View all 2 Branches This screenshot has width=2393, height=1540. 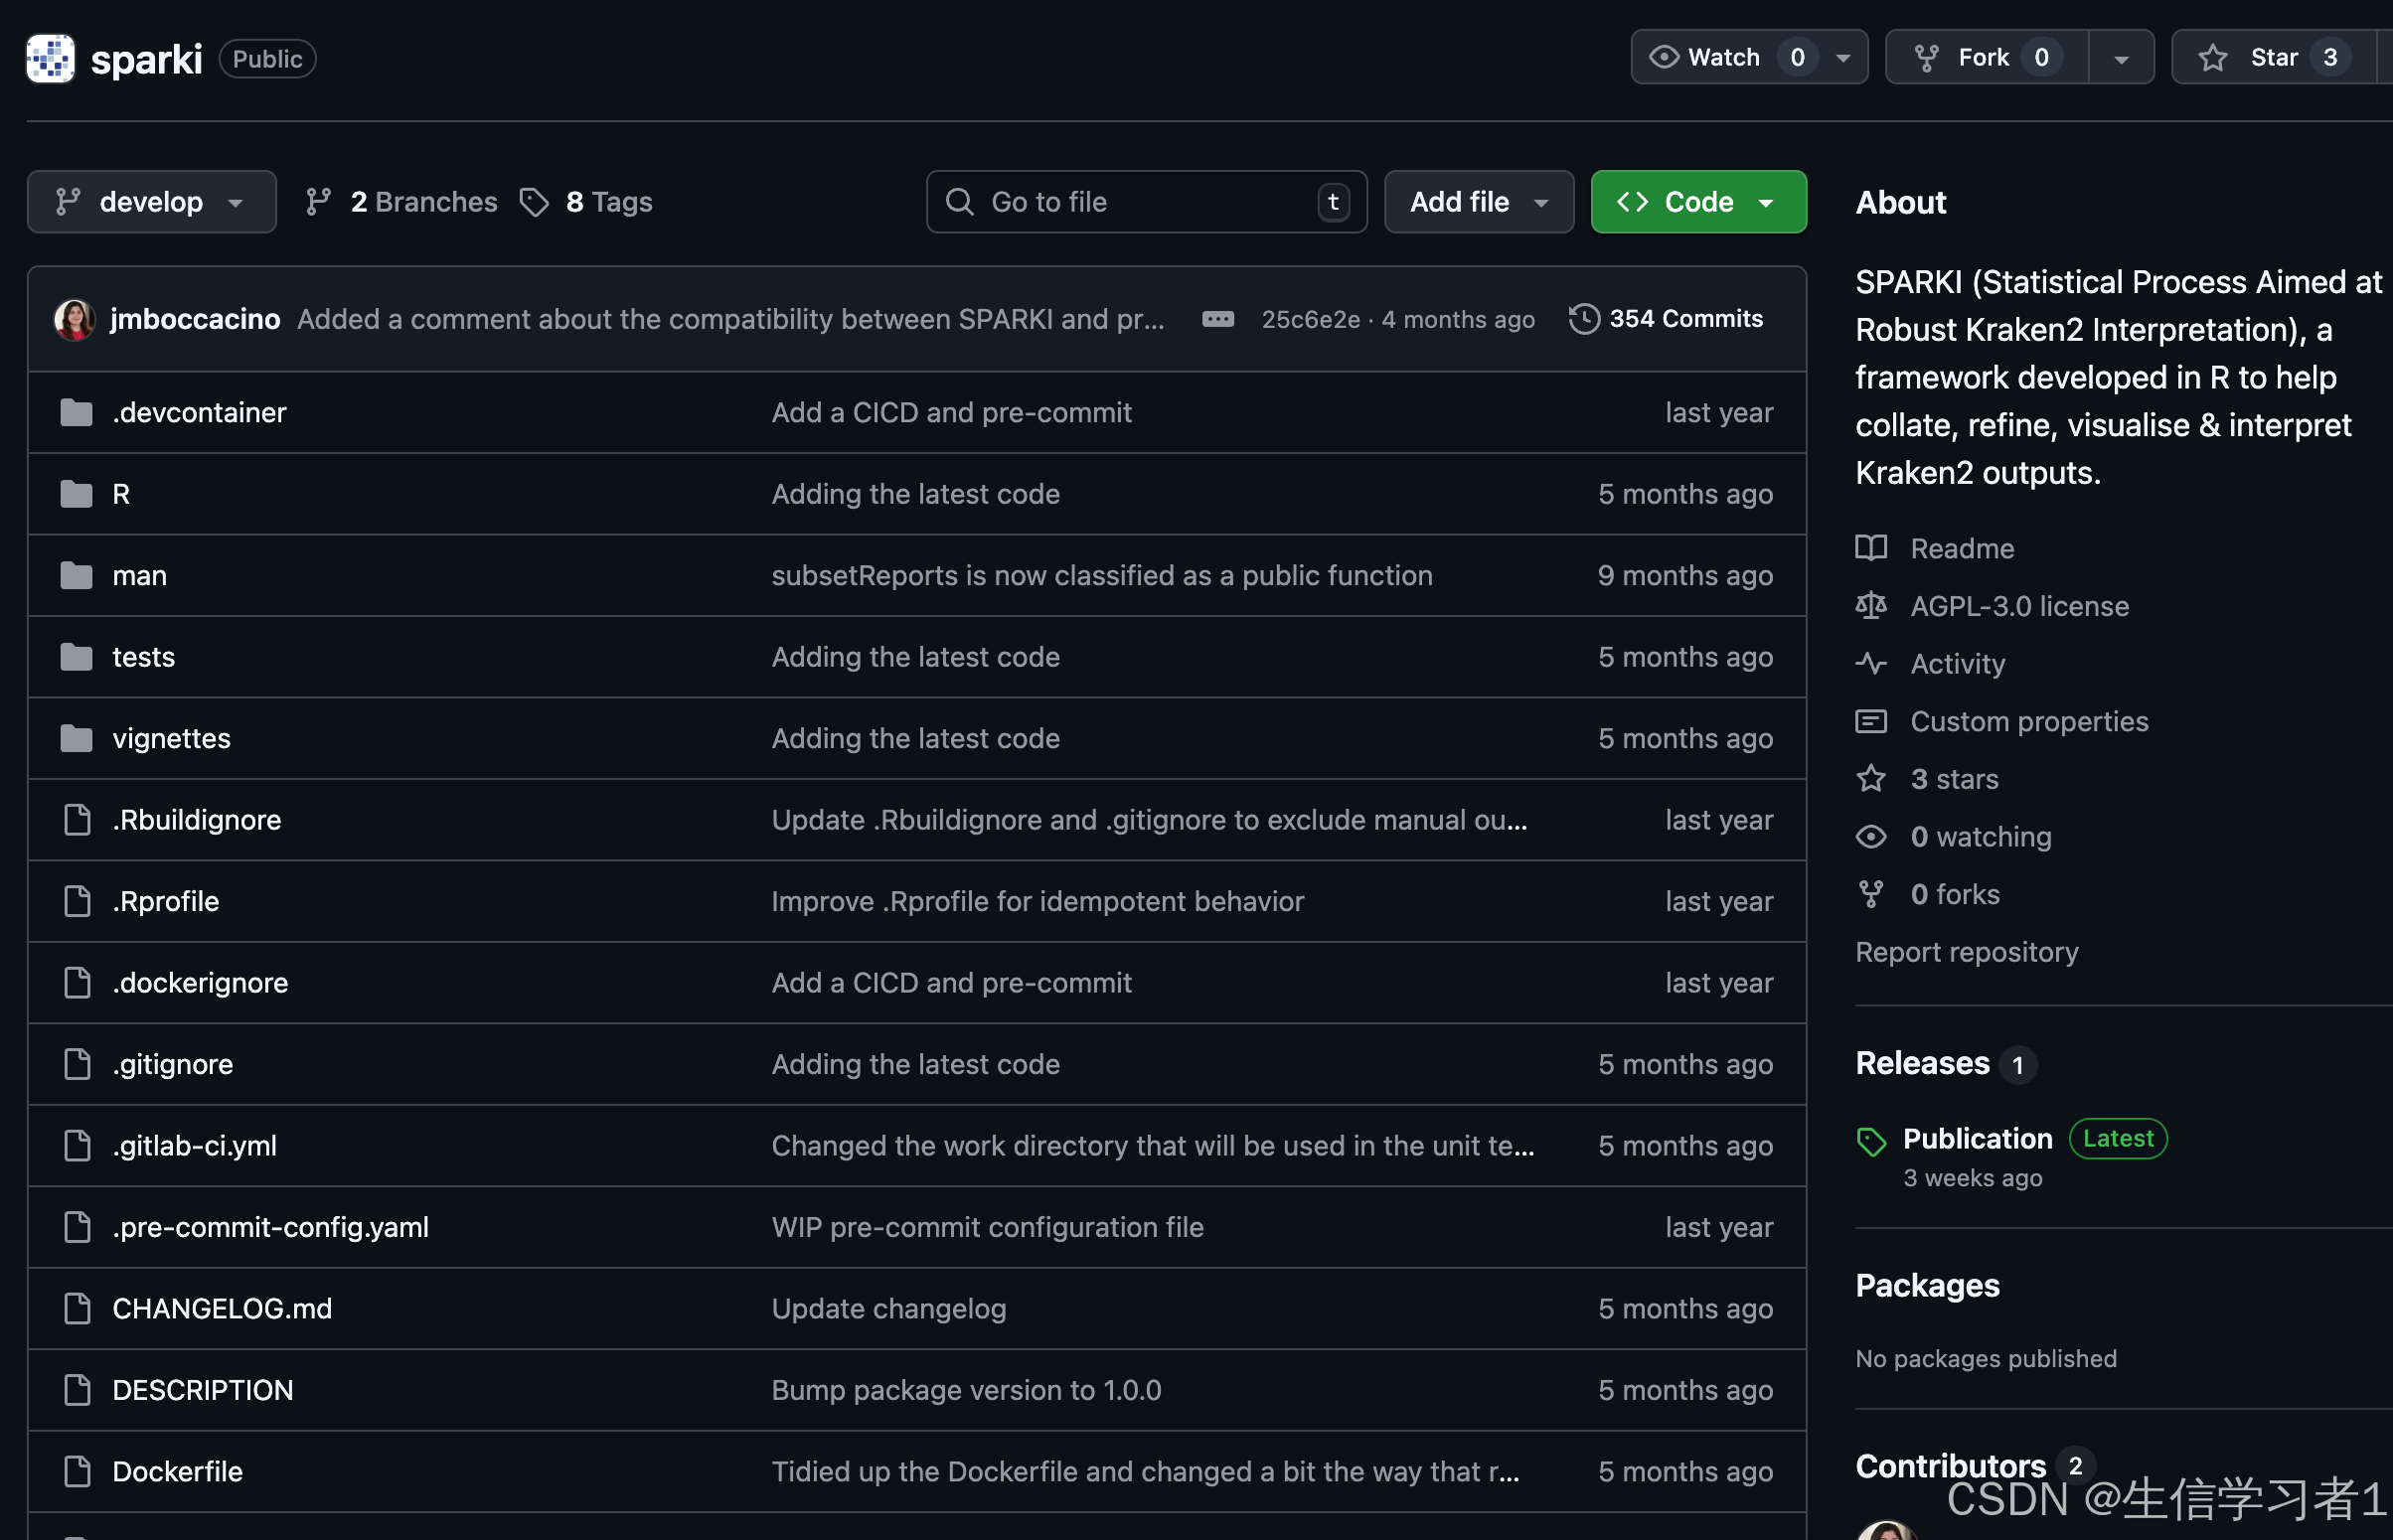(402, 202)
